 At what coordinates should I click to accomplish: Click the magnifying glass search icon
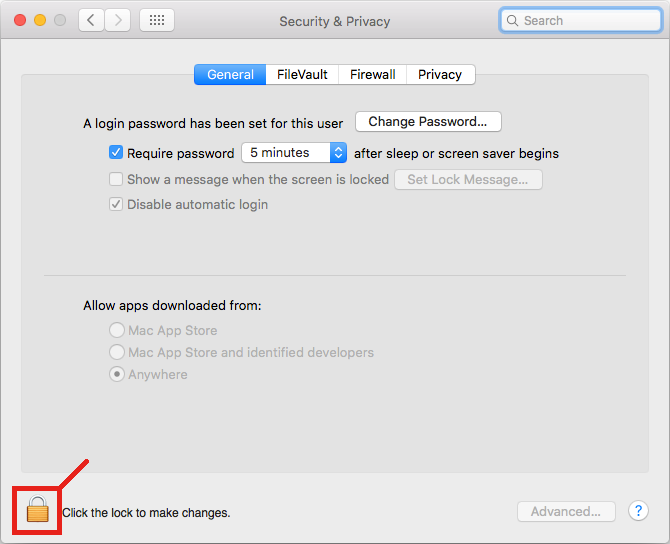[x=512, y=20]
